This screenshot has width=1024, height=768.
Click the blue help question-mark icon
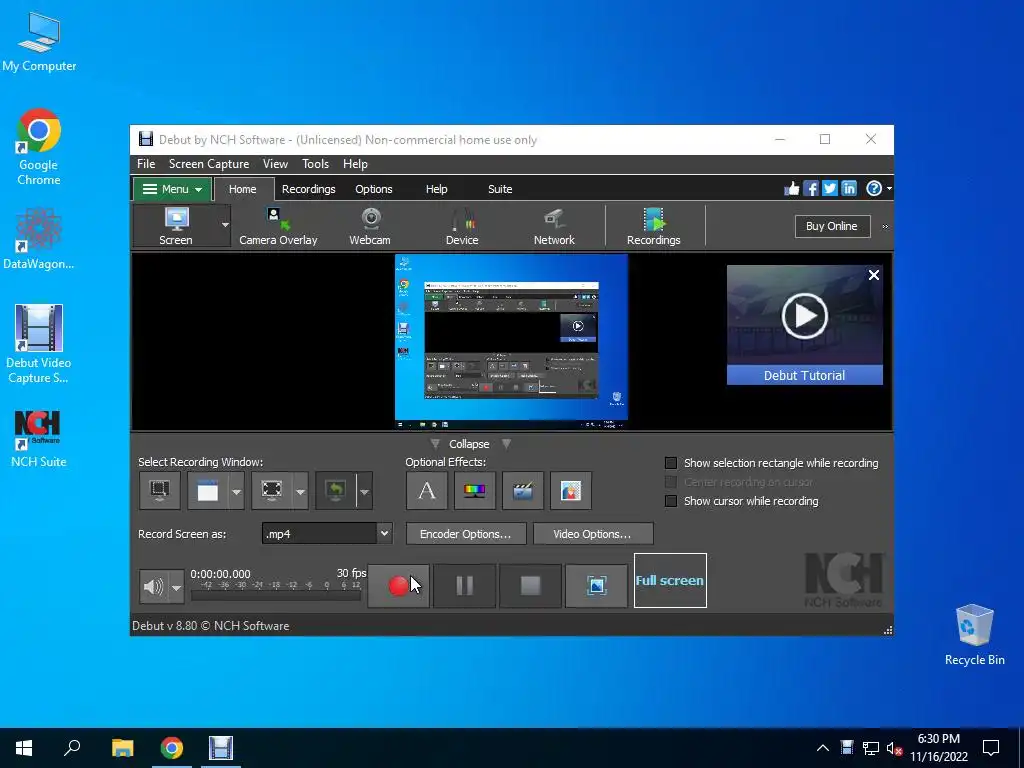[x=874, y=189]
